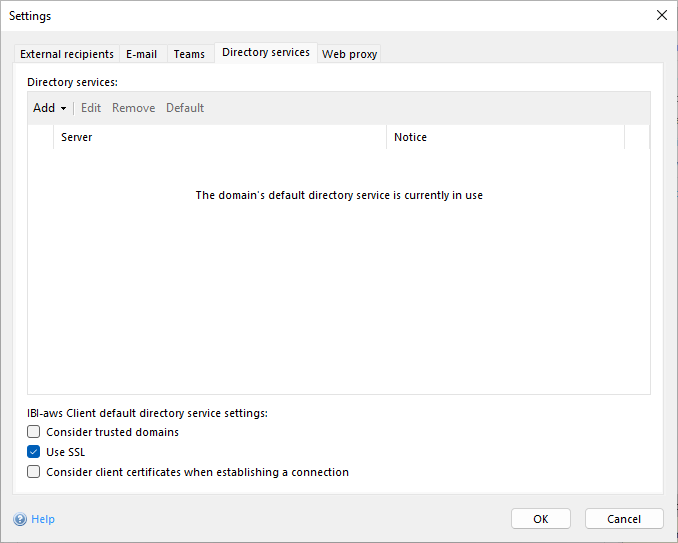Image resolution: width=678 pixels, height=543 pixels.
Task: Select the Directory services tab
Action: pos(265,52)
